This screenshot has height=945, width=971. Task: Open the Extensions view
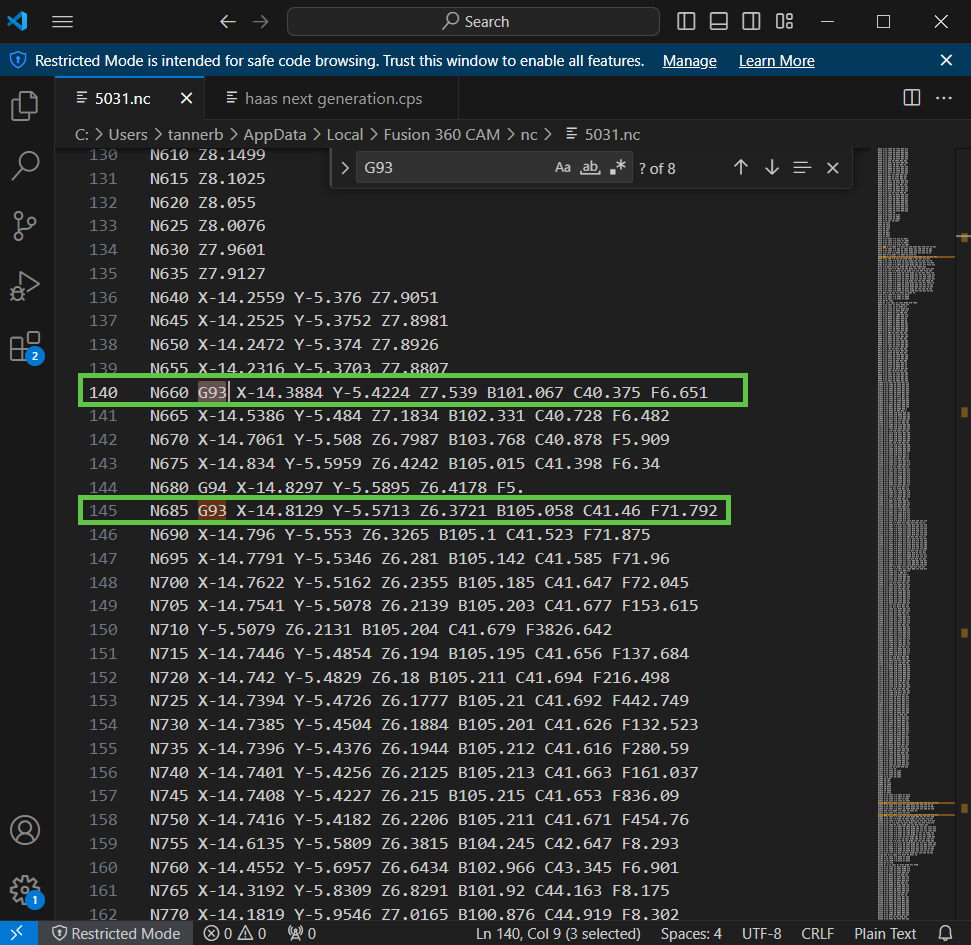coord(26,347)
